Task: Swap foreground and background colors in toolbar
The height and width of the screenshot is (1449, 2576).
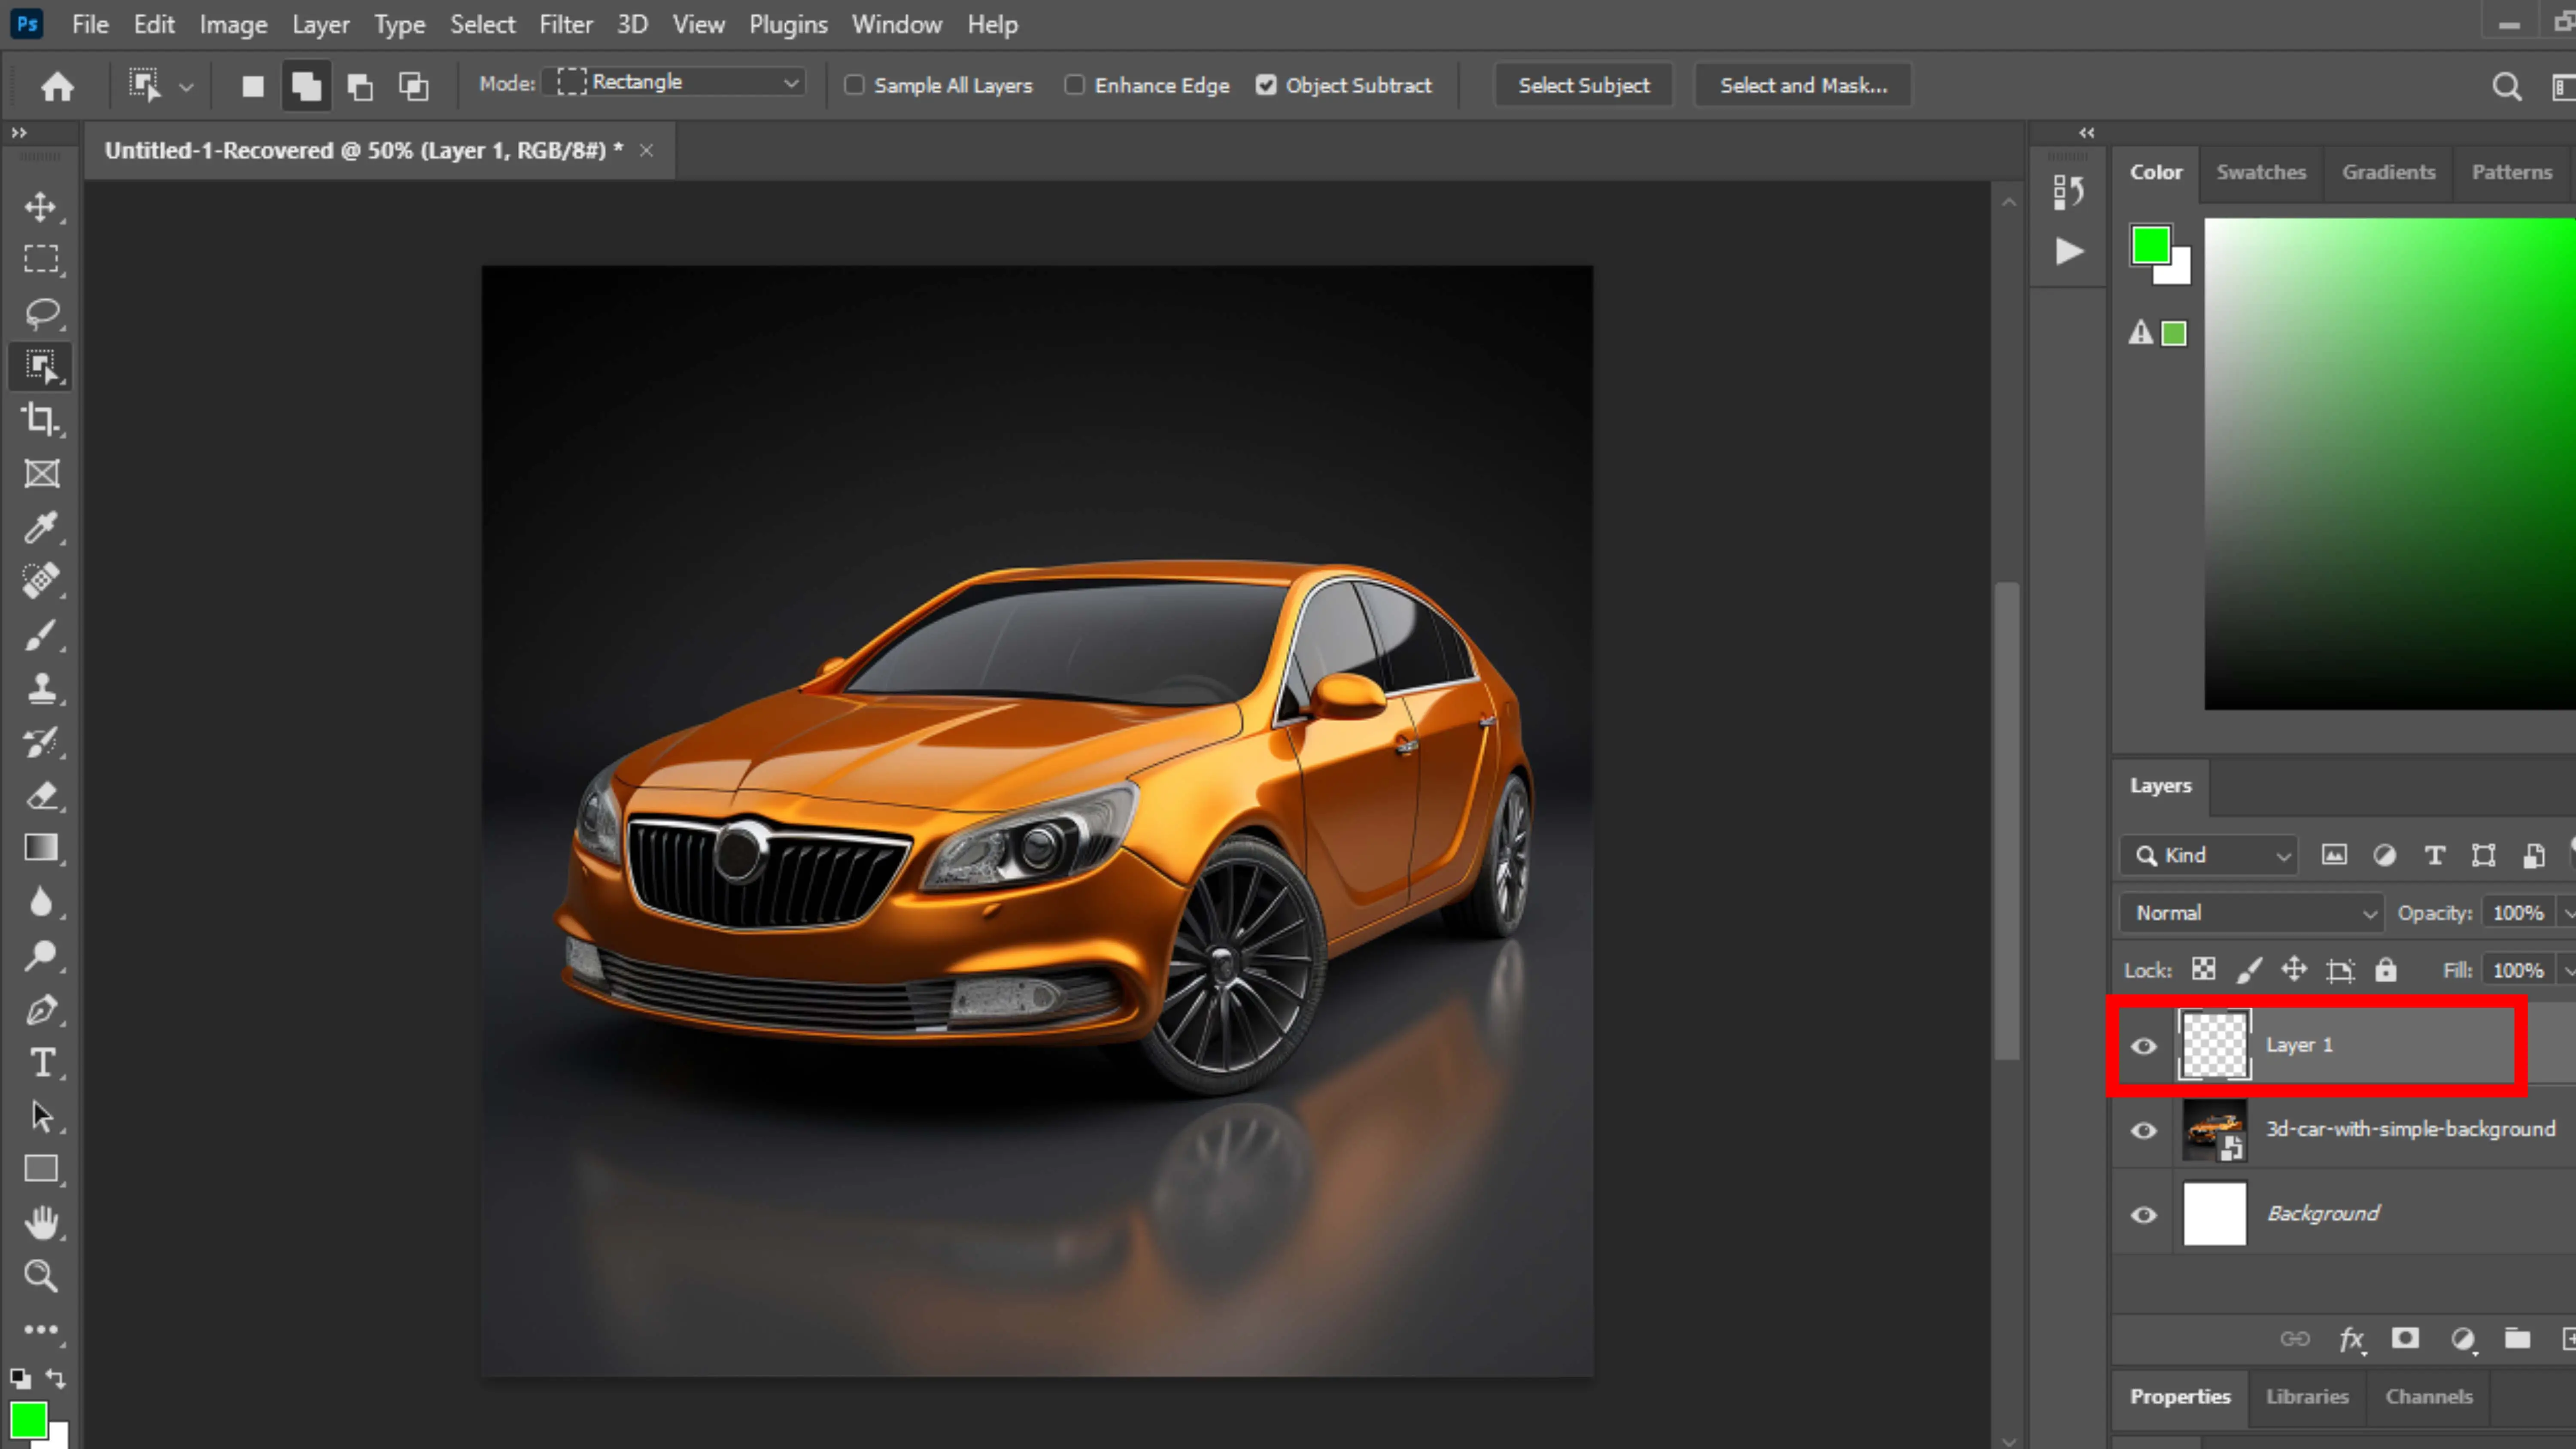Action: click(x=56, y=1379)
